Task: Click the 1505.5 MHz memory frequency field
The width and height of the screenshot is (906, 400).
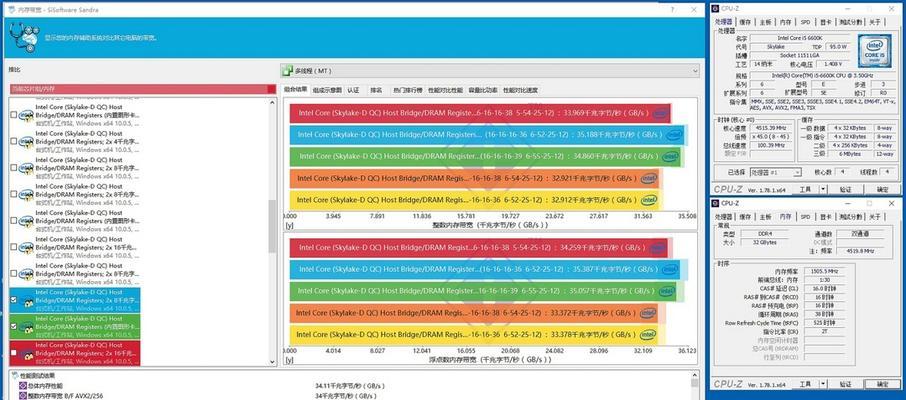Action: (x=825, y=271)
